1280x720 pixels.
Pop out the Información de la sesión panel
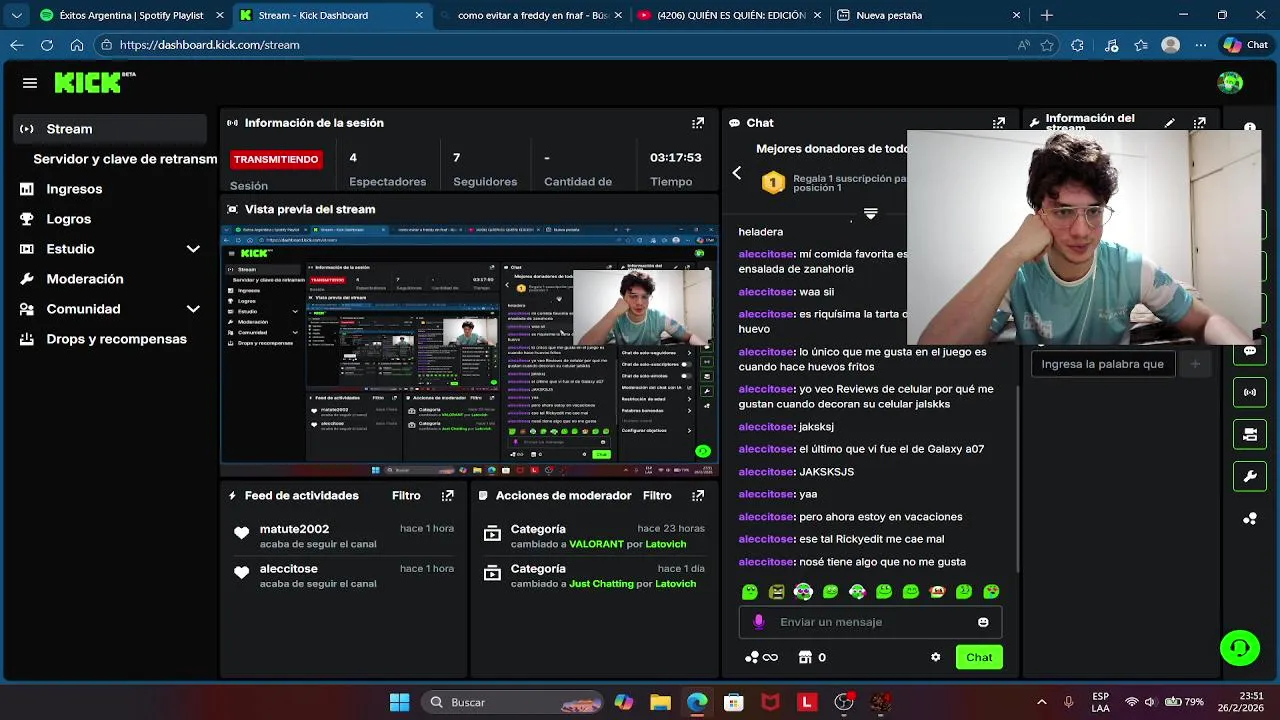coord(698,123)
